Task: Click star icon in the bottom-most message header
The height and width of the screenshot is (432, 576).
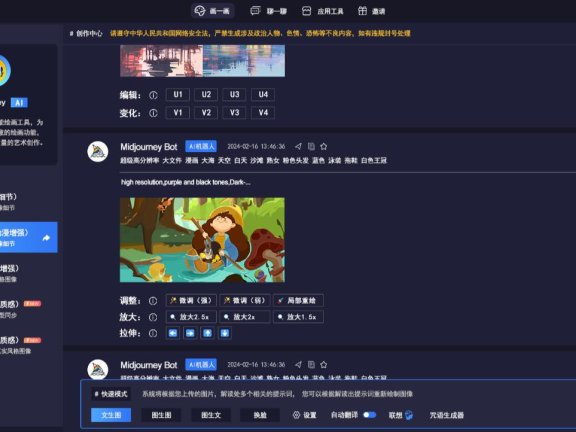Action: [324, 365]
